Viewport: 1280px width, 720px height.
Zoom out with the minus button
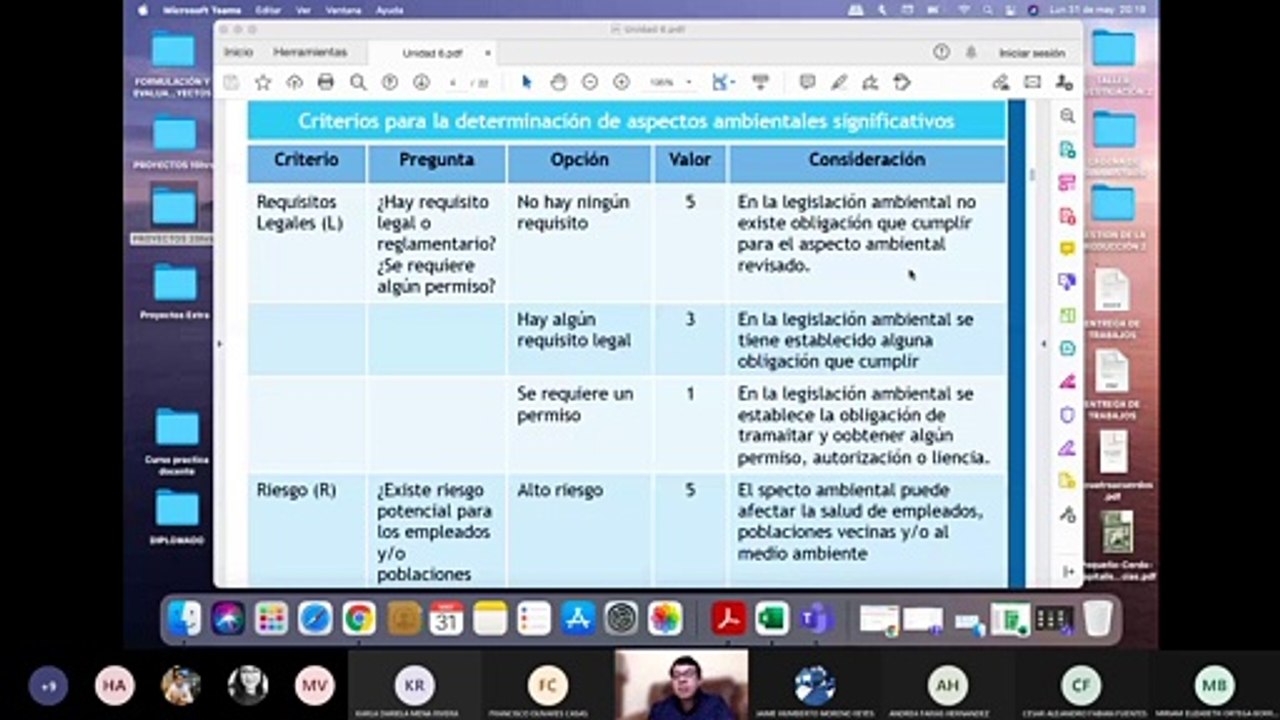click(x=590, y=82)
